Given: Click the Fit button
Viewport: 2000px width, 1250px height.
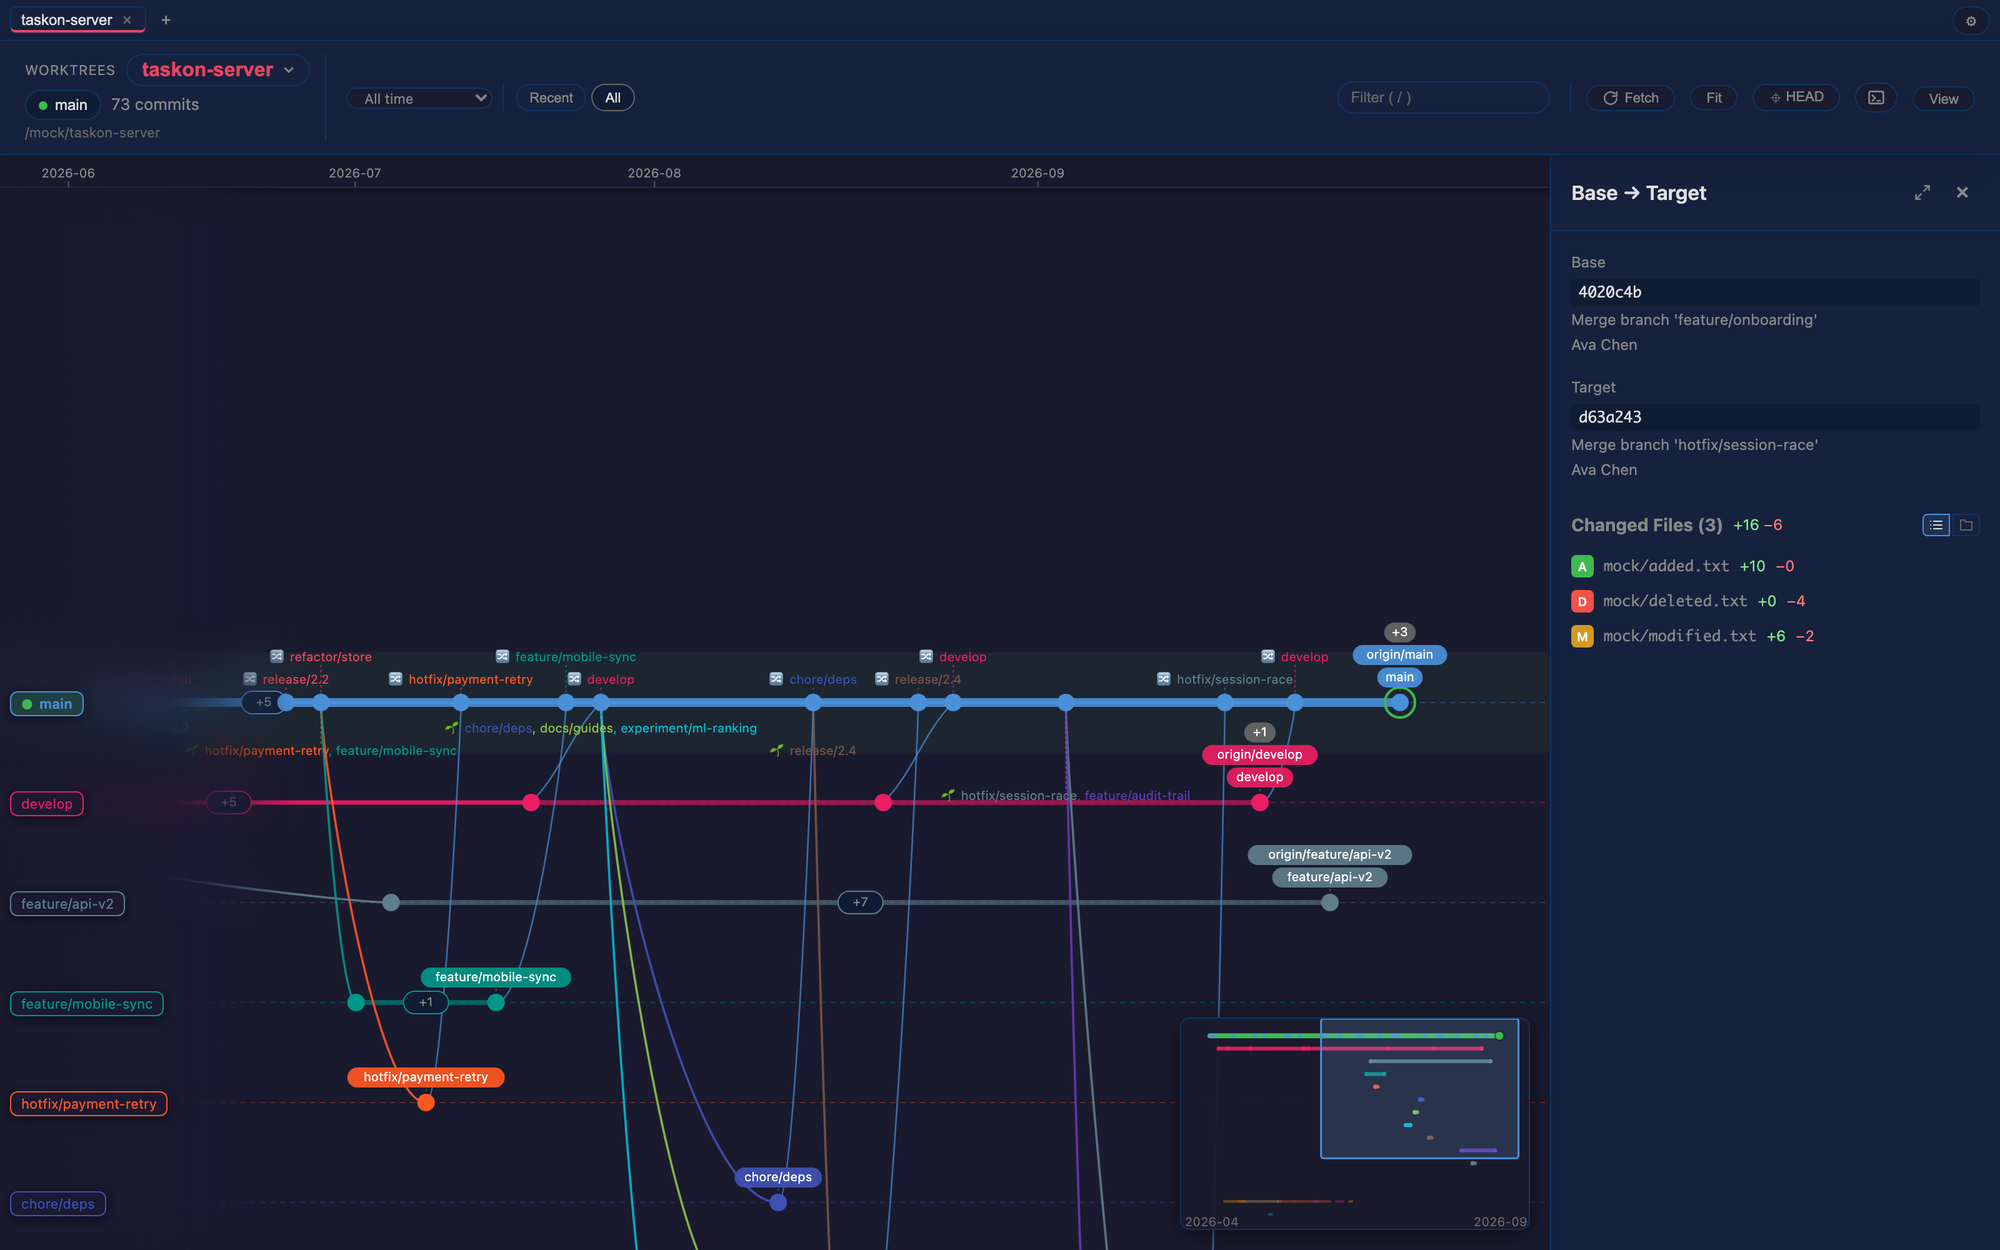Looking at the screenshot, I should (x=1714, y=98).
